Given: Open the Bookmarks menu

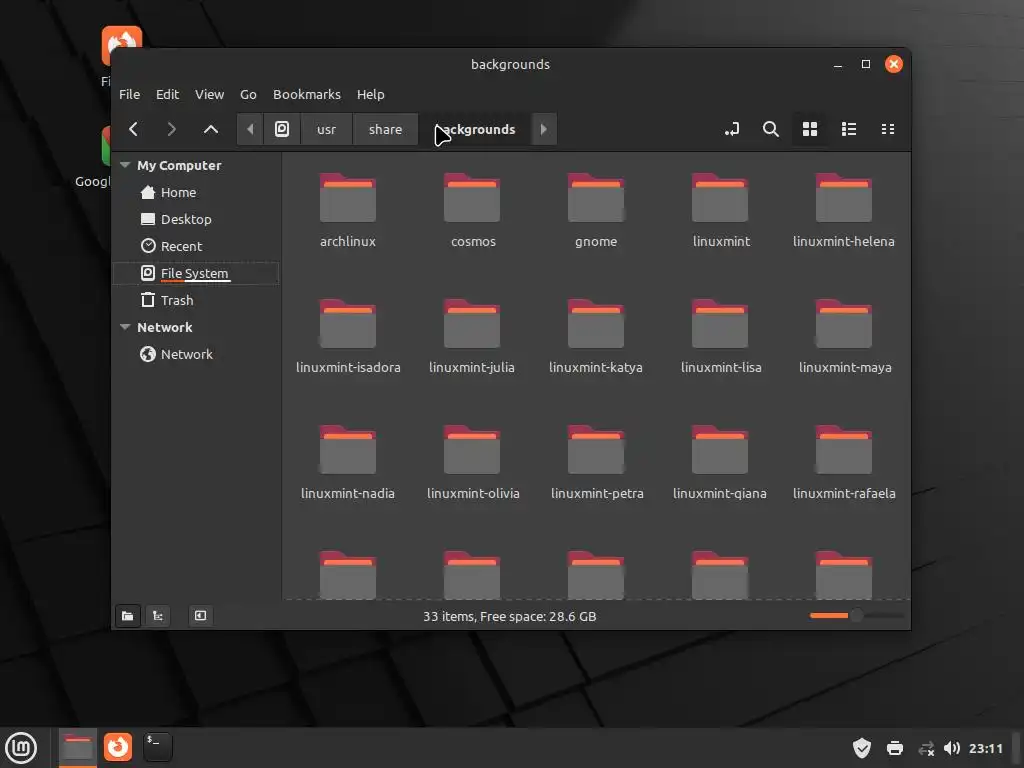Looking at the screenshot, I should coord(306,94).
